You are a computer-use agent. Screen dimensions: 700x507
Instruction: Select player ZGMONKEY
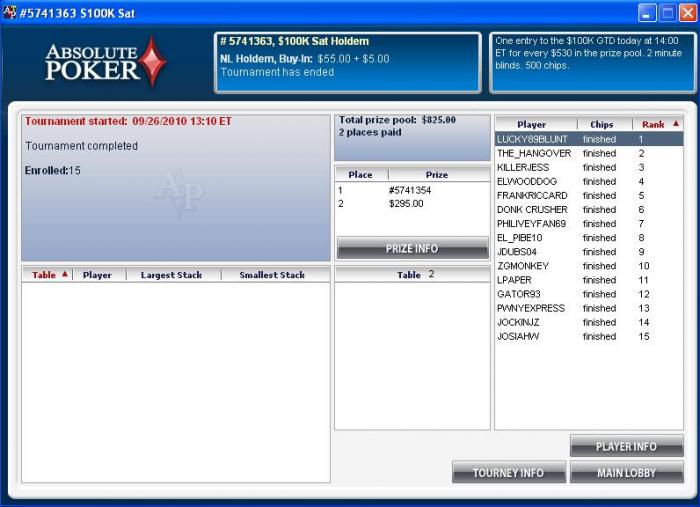pyautogui.click(x=589, y=266)
